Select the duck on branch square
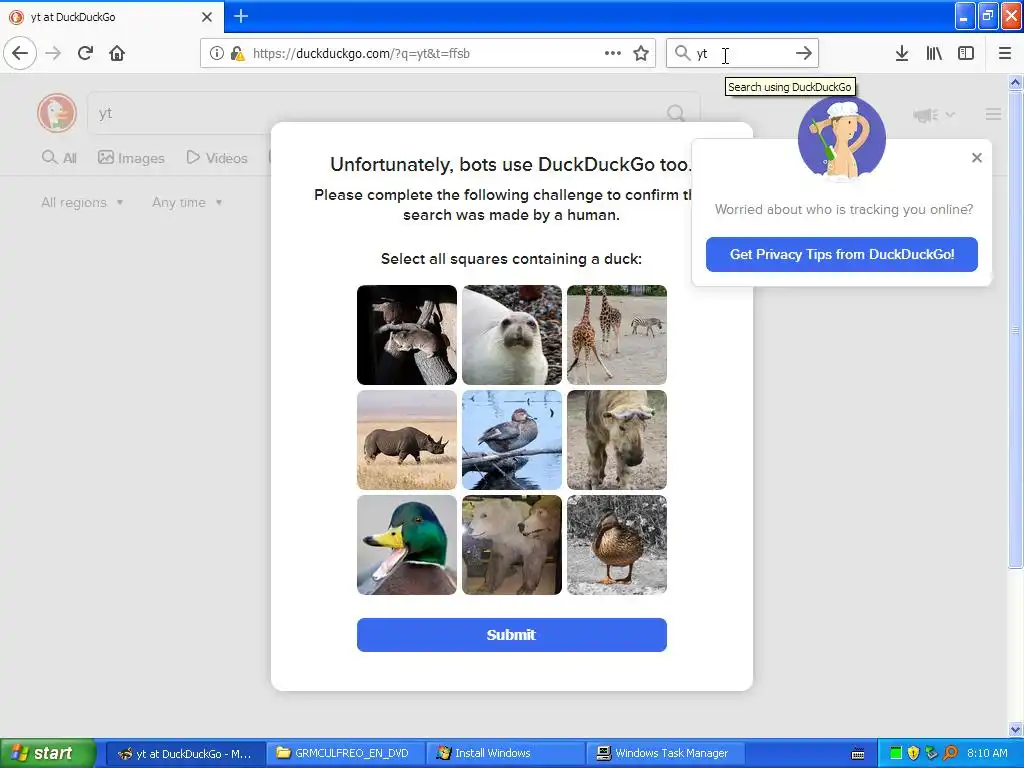This screenshot has width=1024, height=768. (x=512, y=440)
